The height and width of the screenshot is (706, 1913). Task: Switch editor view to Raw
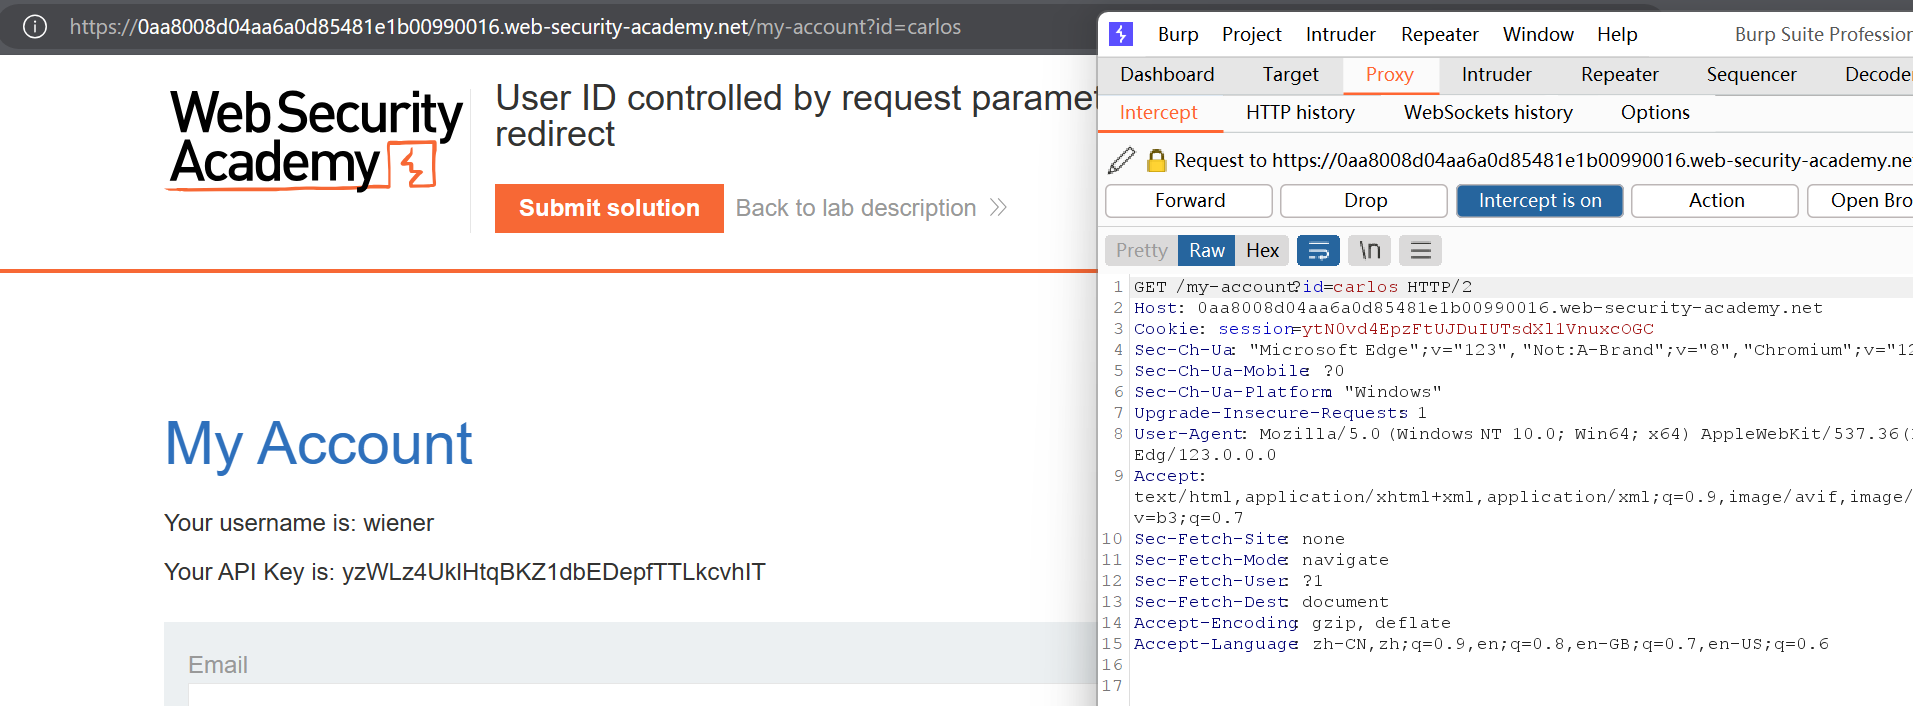click(1206, 251)
